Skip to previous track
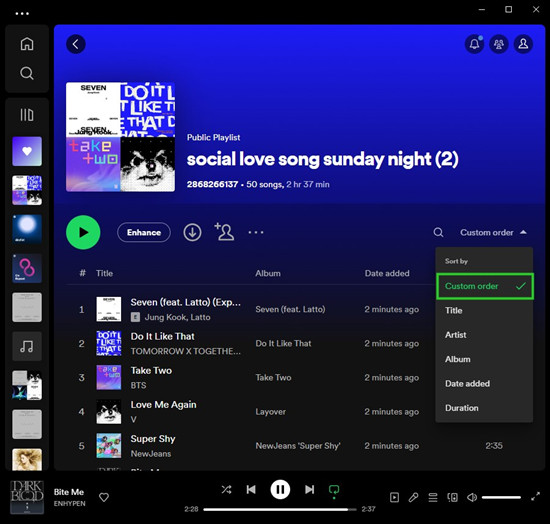 [x=251, y=490]
